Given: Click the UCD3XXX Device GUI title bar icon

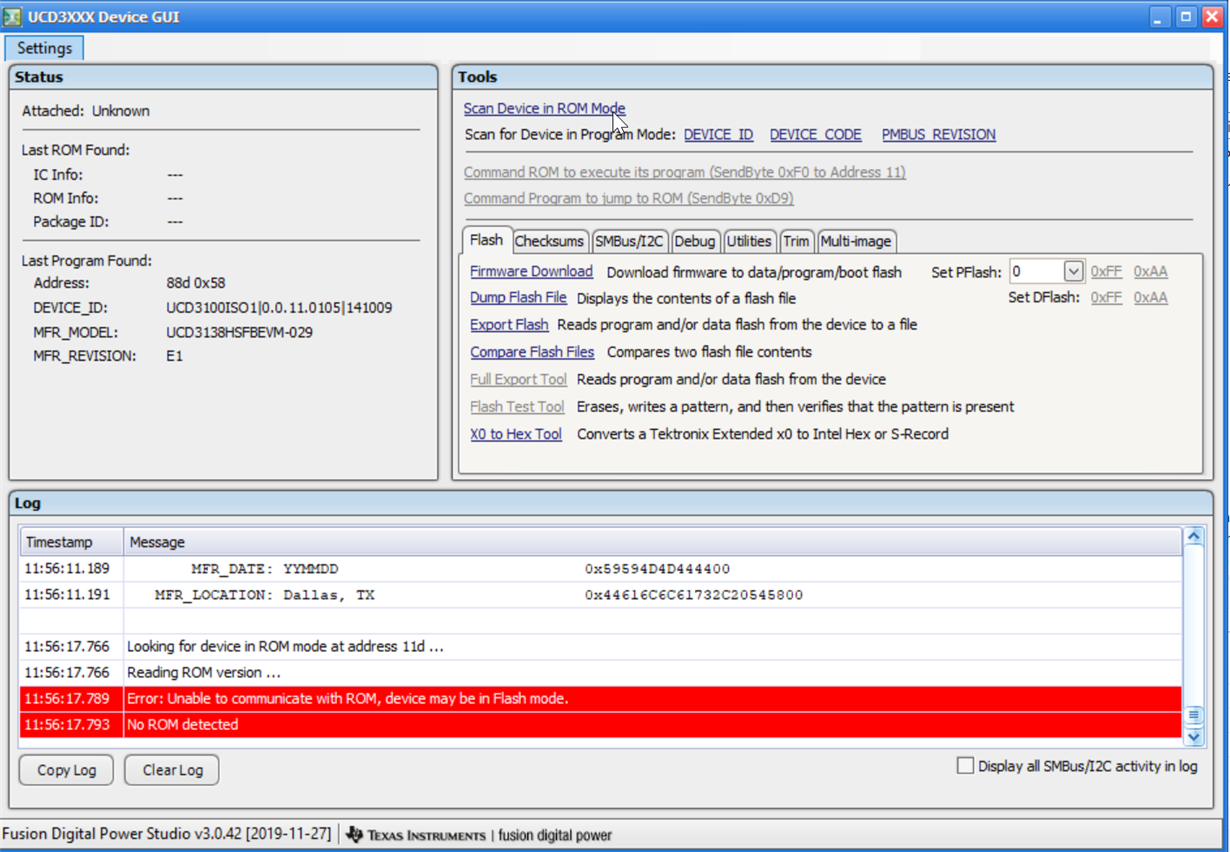Looking at the screenshot, I should click(x=13, y=16).
